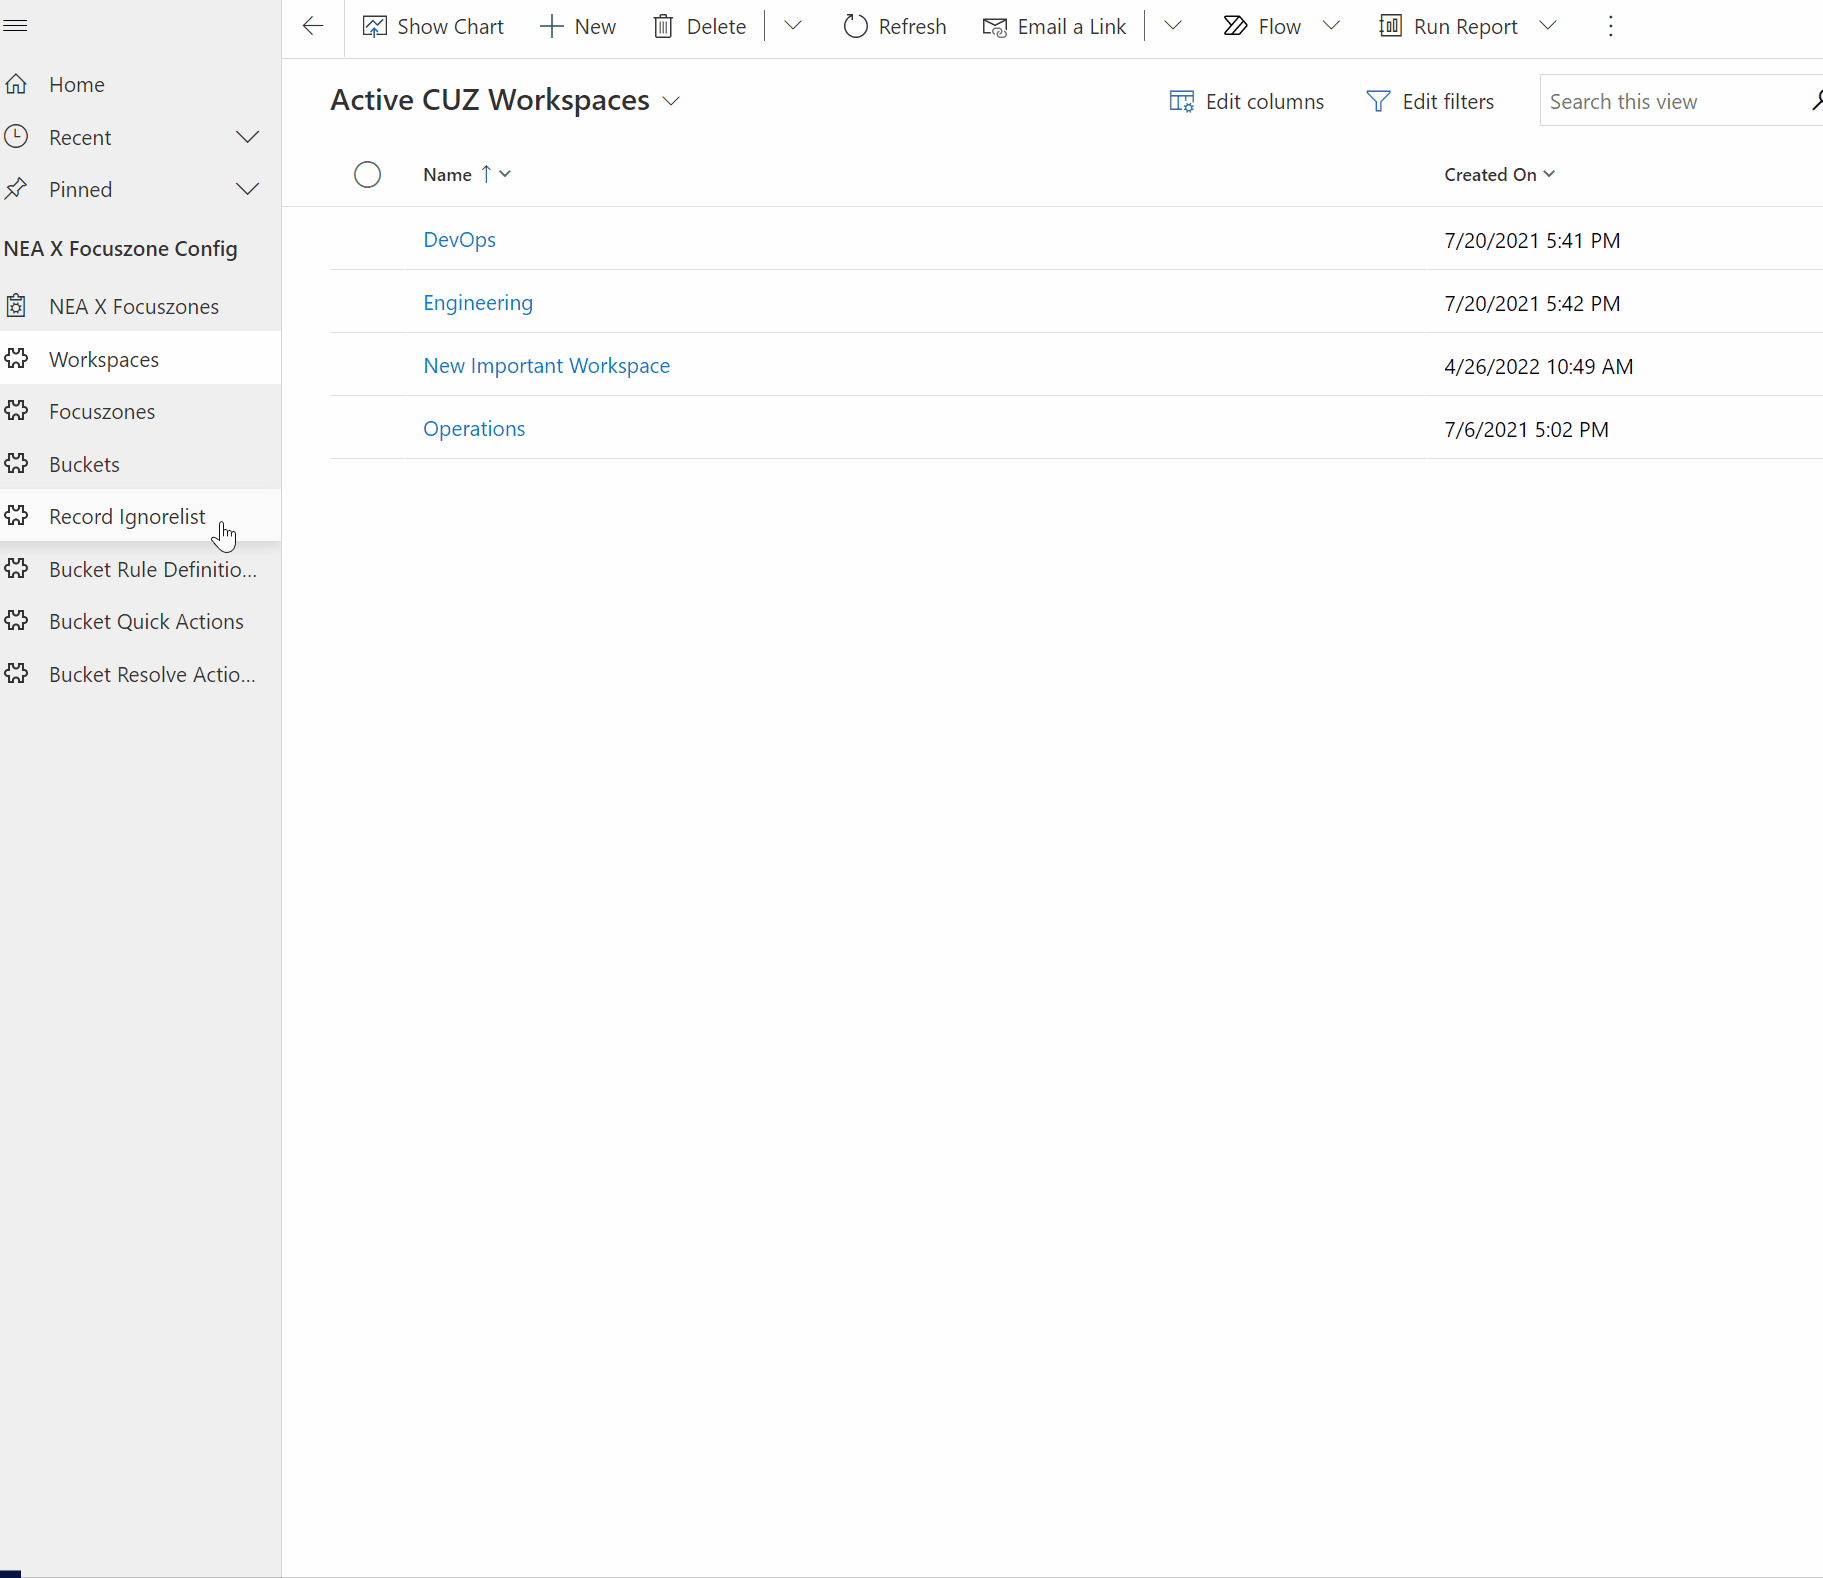This screenshot has width=1823, height=1578.
Task: Open Flow options via the Flow icon
Action: click(1234, 26)
